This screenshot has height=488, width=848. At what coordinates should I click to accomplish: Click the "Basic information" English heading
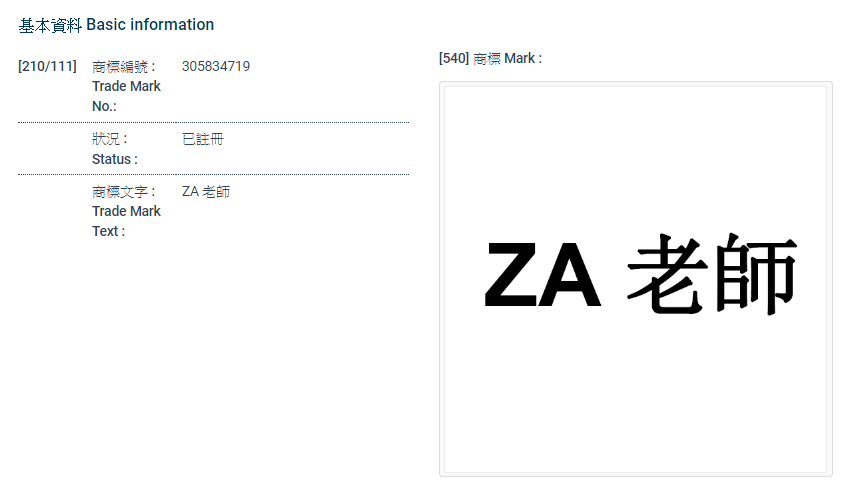tap(150, 25)
